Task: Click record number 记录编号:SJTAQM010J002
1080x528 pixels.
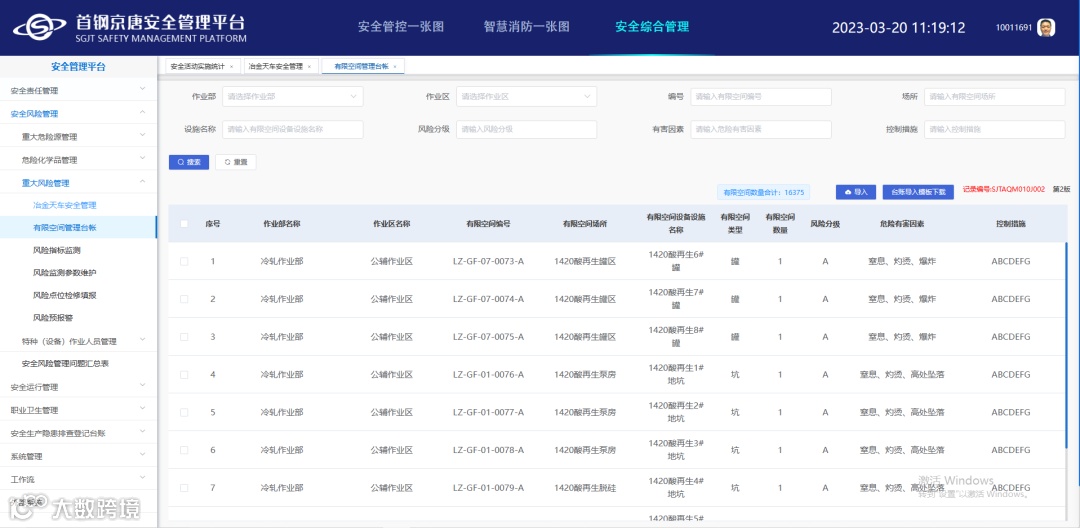Action: 1004,189
